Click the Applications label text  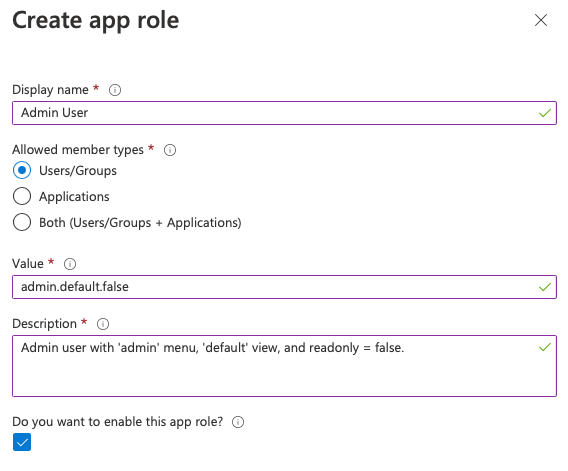coord(74,197)
